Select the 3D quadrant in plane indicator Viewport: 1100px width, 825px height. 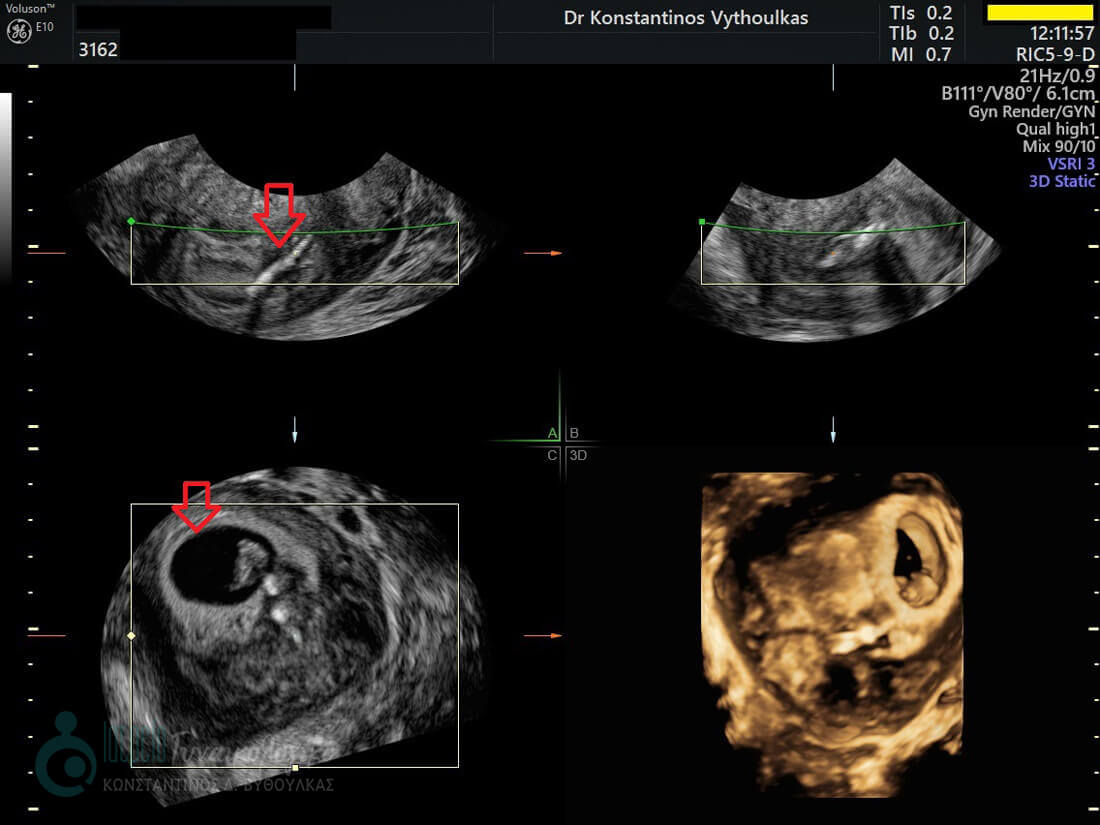pyautogui.click(x=578, y=455)
